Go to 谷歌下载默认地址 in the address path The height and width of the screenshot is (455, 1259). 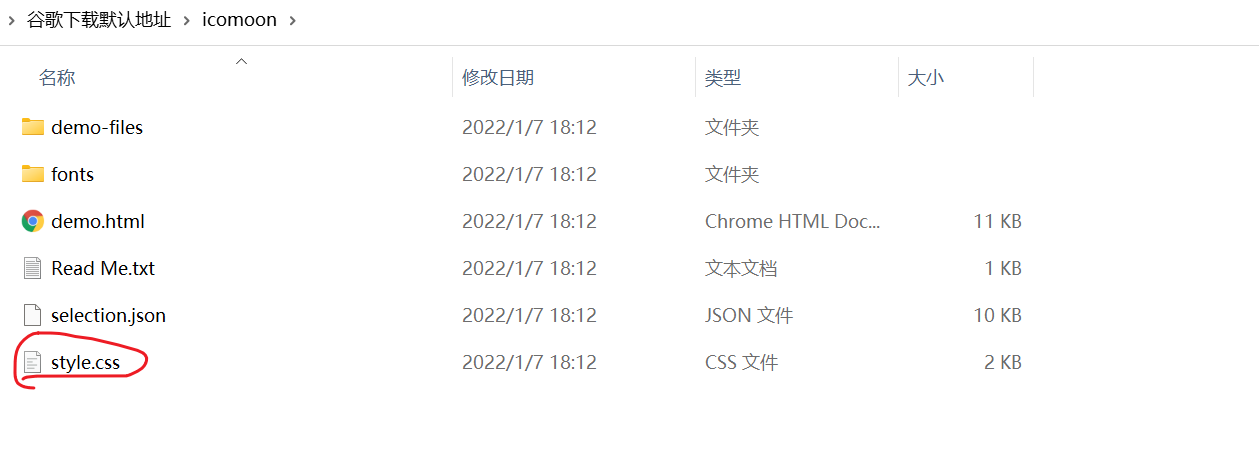click(99, 20)
